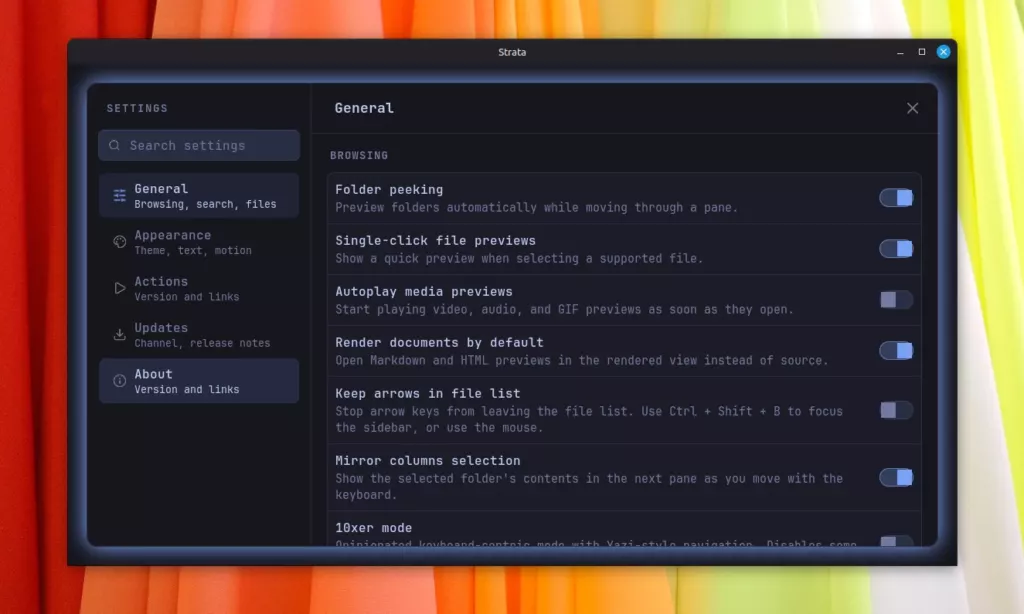Click the Updates download icon
Image resolution: width=1024 pixels, height=614 pixels.
tap(120, 335)
